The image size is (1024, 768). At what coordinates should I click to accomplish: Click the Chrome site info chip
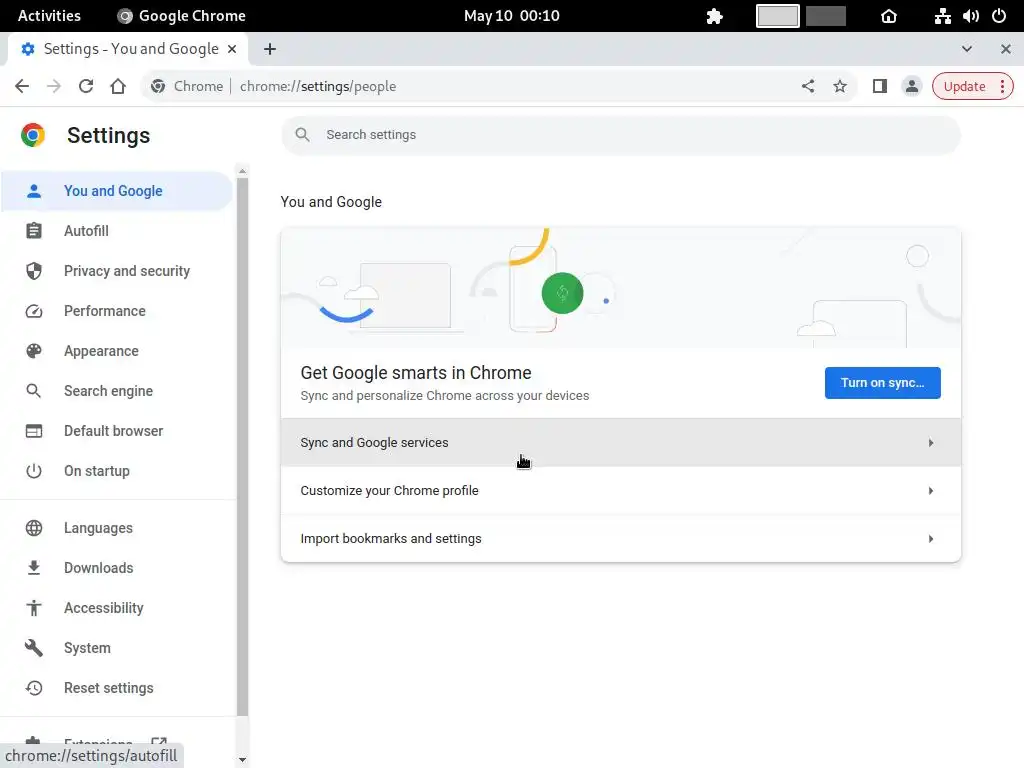tap(187, 86)
